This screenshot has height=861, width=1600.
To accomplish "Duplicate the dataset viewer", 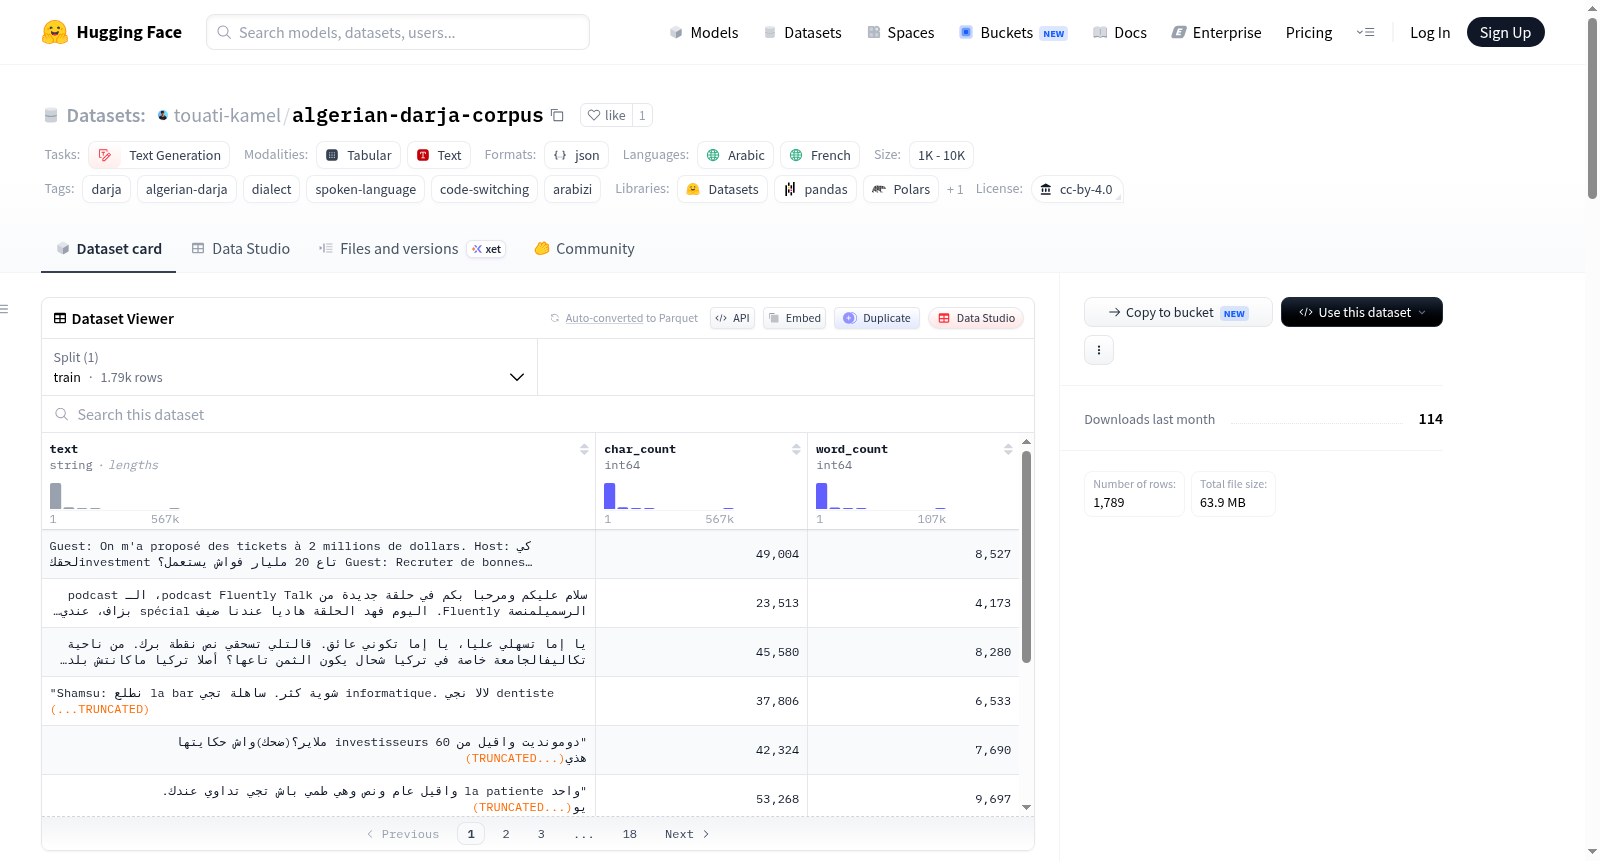I will point(877,318).
